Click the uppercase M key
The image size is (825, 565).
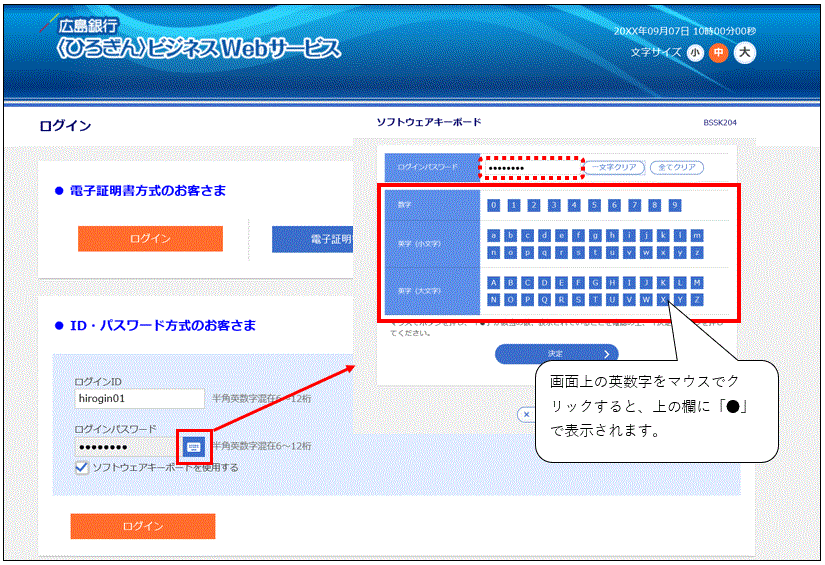pyautogui.click(x=697, y=283)
